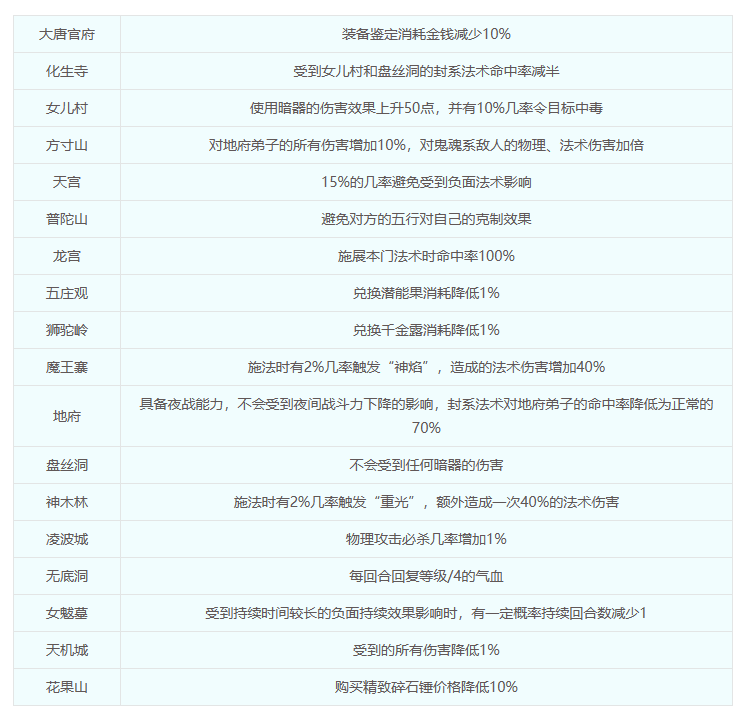Select the 女魃墓 row label
This screenshot has height=717, width=742.
pyautogui.click(x=67, y=613)
